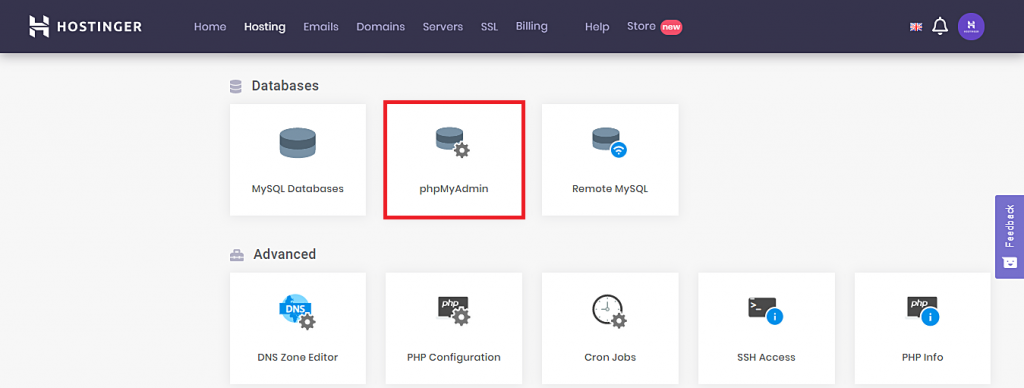1024x388 pixels.
Task: Open the SSH Access terminal icon
Action: pyautogui.click(x=766, y=310)
